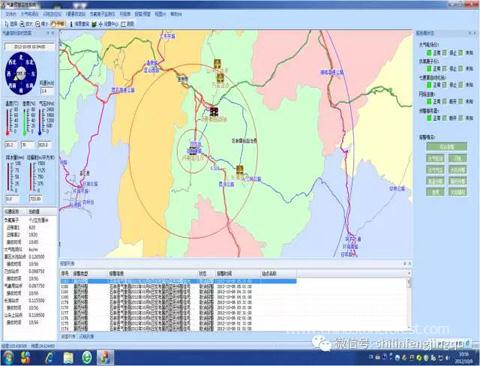480x366 pixels.
Task: Click the yellow station marker at top of circle
Action: (217, 63)
